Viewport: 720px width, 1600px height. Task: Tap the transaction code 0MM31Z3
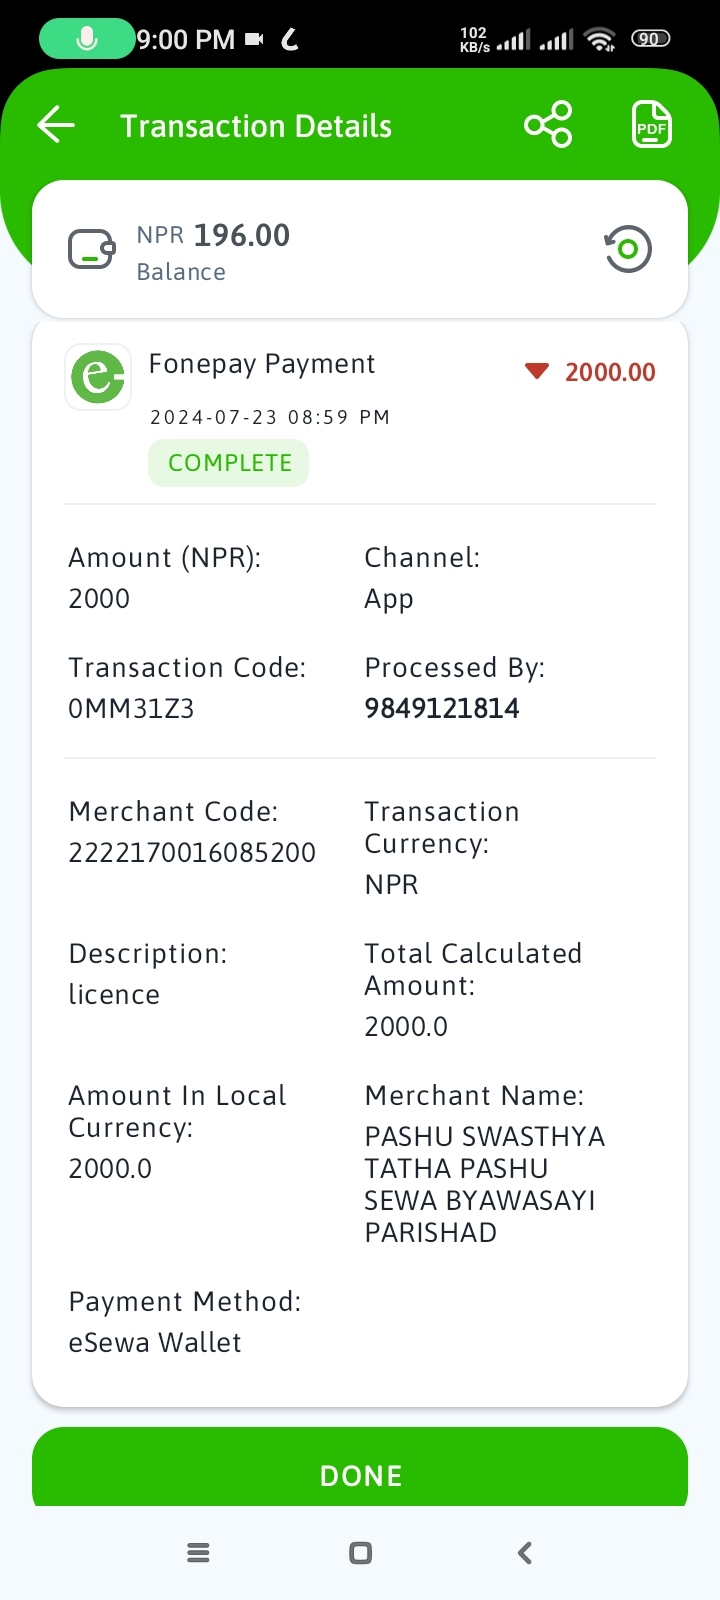point(131,709)
